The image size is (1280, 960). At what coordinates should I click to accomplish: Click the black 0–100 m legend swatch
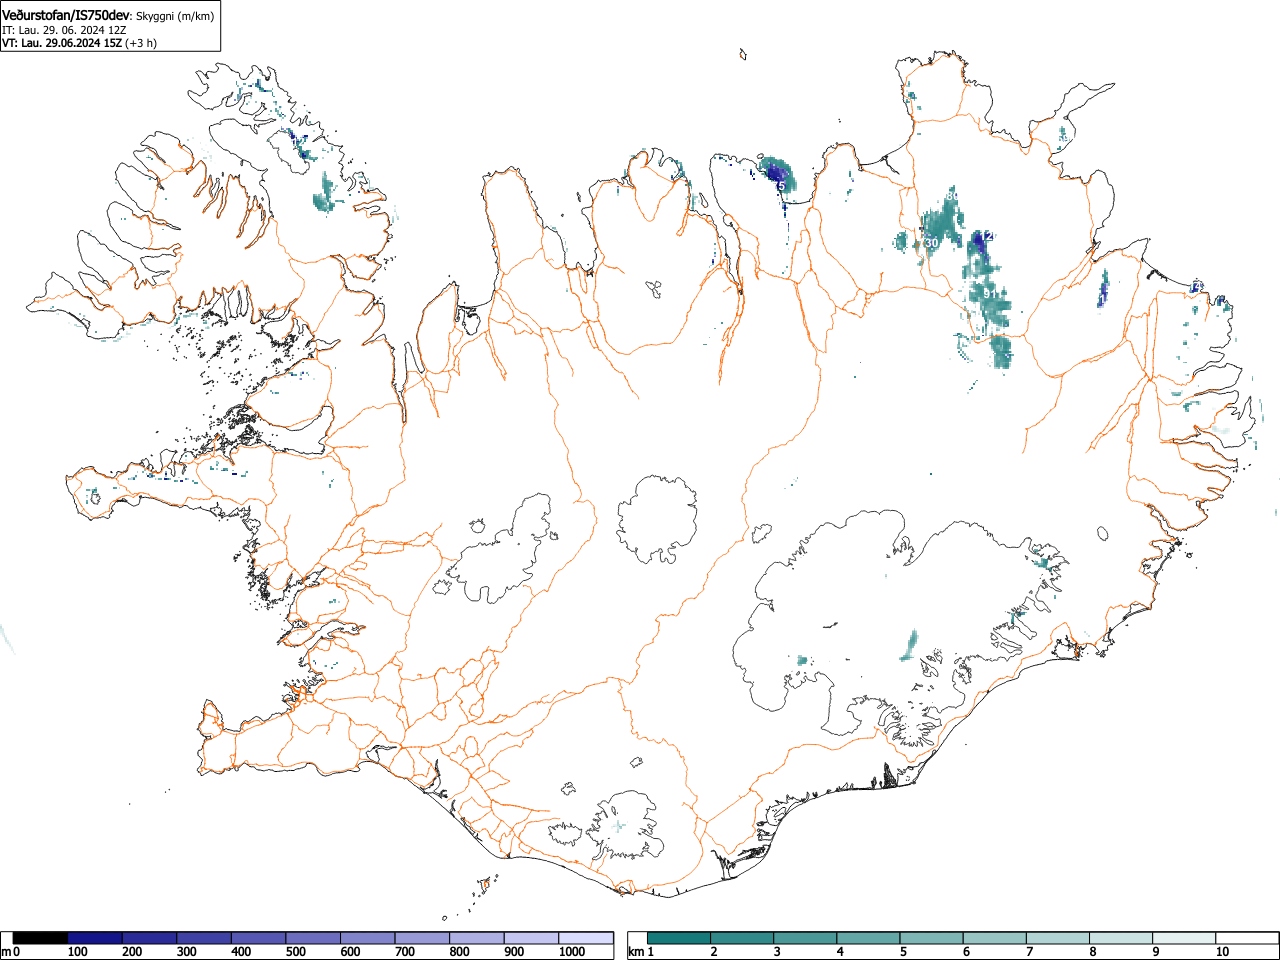click(41, 938)
